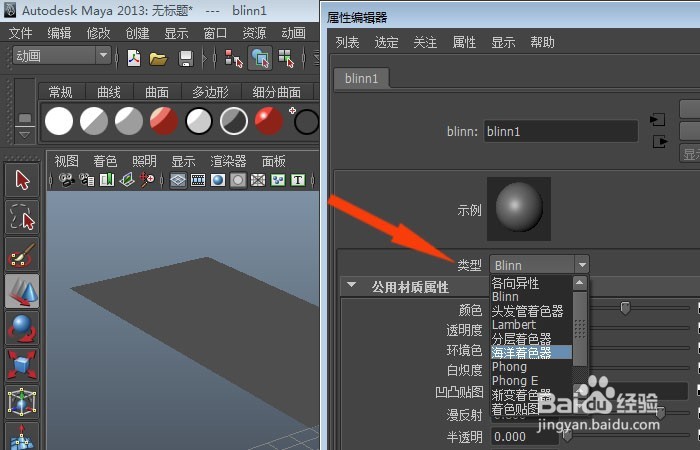700x450 pixels.
Task: Click the dark gray outlined circle shelf icon
Action: 233,121
